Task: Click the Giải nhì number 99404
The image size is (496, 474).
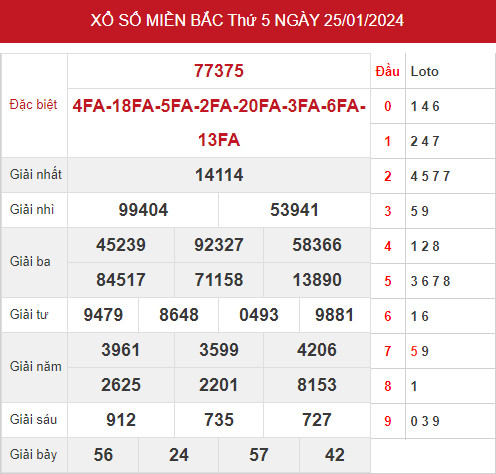Action: coord(143,210)
